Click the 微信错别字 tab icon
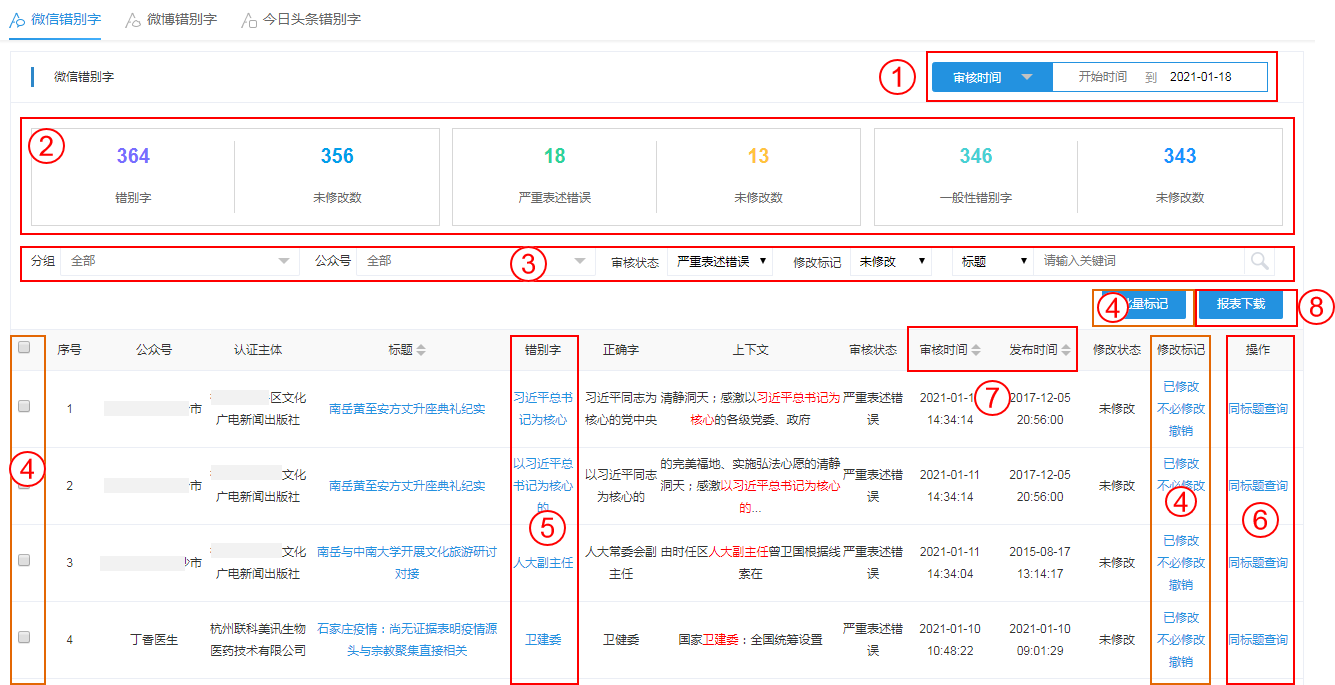 point(17,20)
